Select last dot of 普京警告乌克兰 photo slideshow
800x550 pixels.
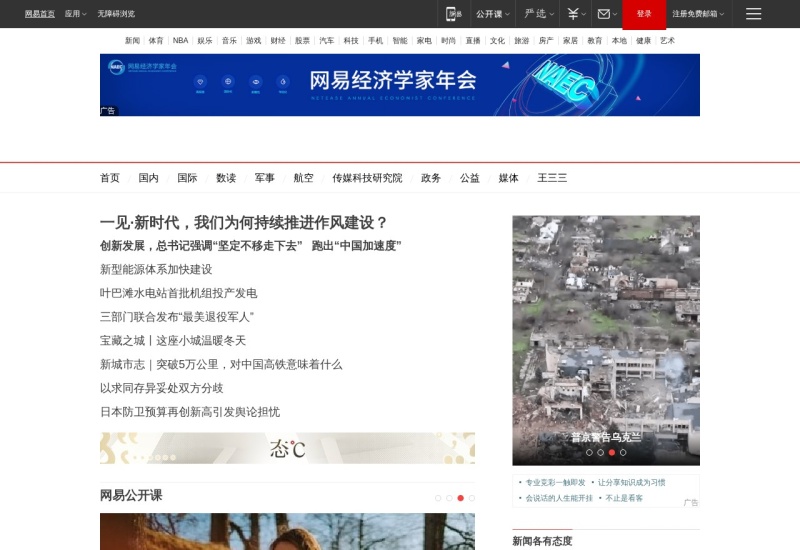[623, 453]
